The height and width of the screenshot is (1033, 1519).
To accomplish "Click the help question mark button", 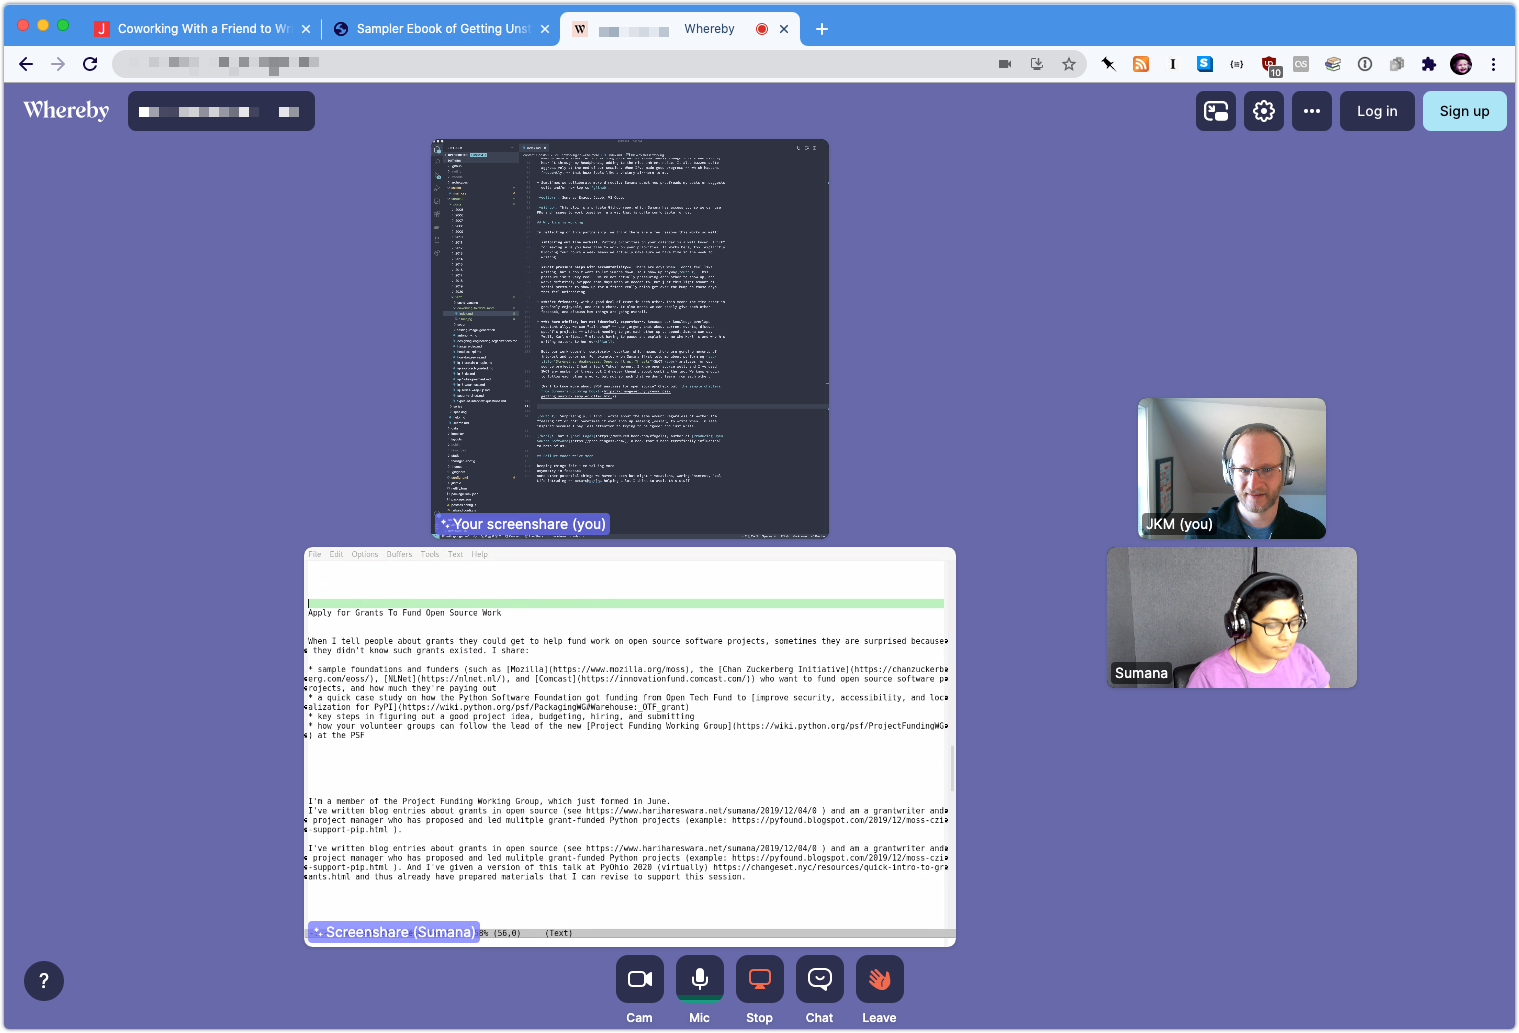I will (43, 981).
